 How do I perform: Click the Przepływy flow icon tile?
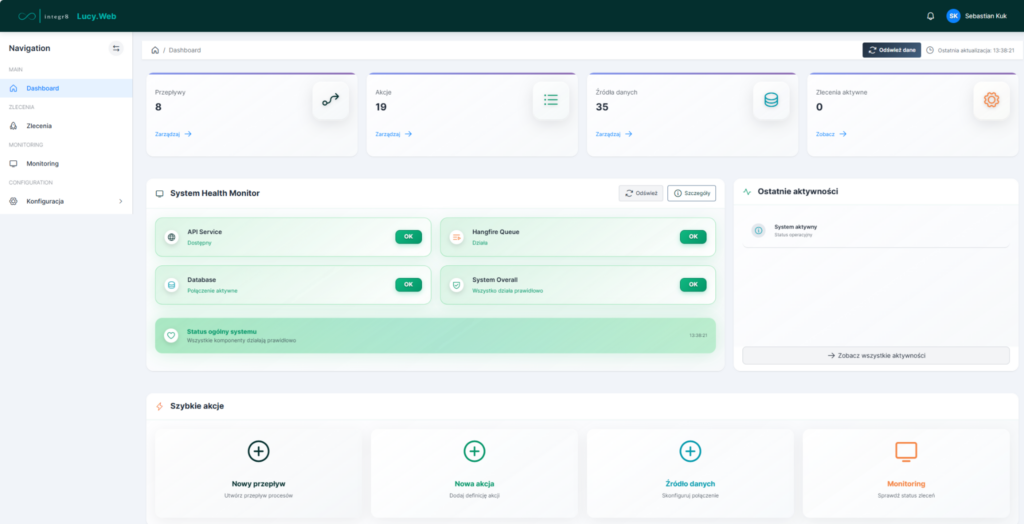click(330, 100)
